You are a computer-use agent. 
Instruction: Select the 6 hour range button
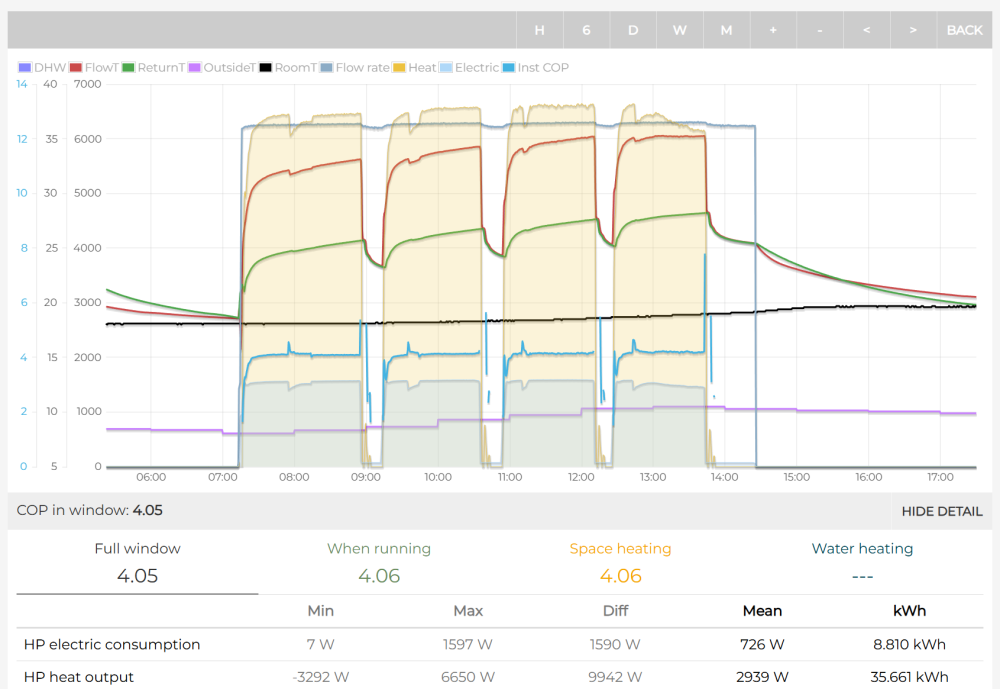tap(586, 30)
